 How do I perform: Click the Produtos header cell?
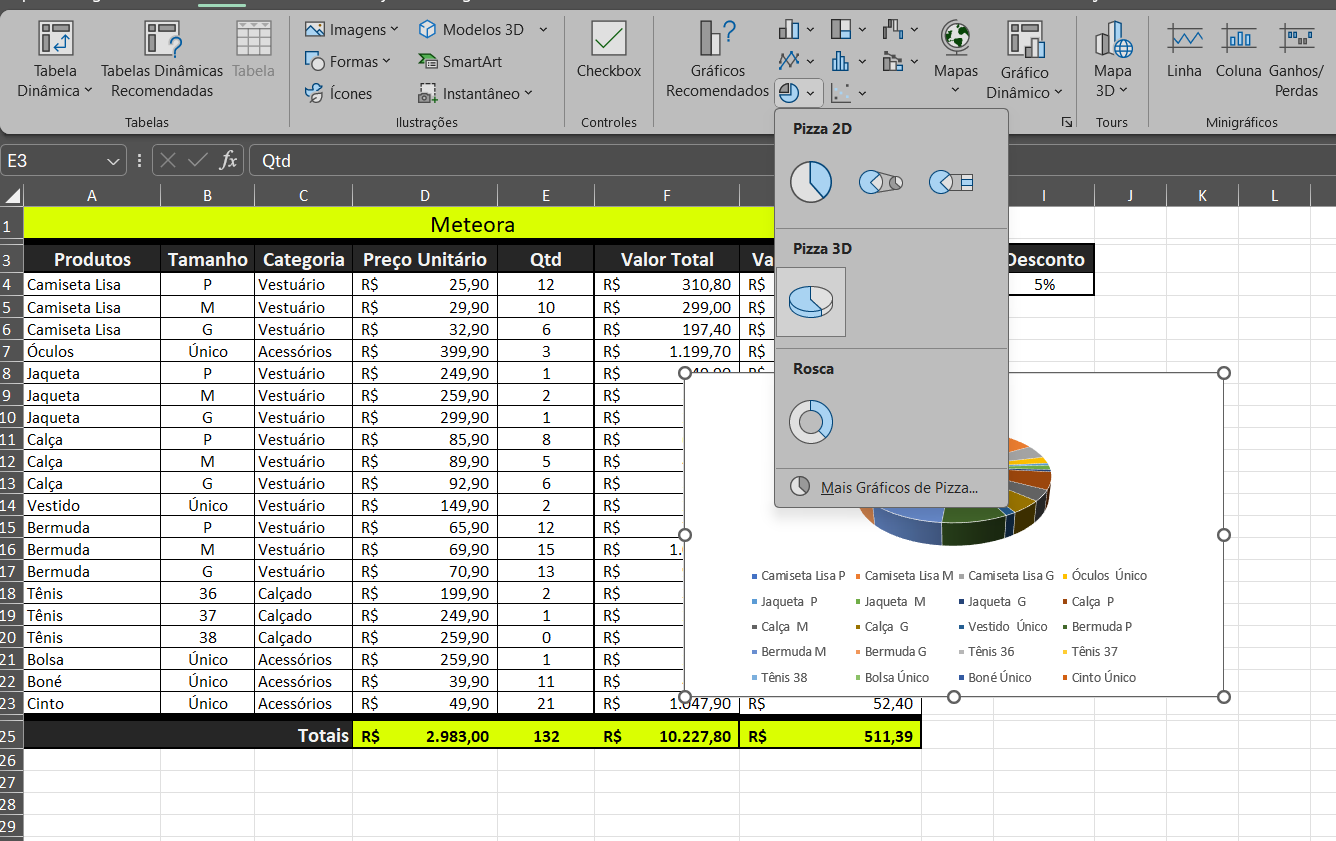(92, 259)
